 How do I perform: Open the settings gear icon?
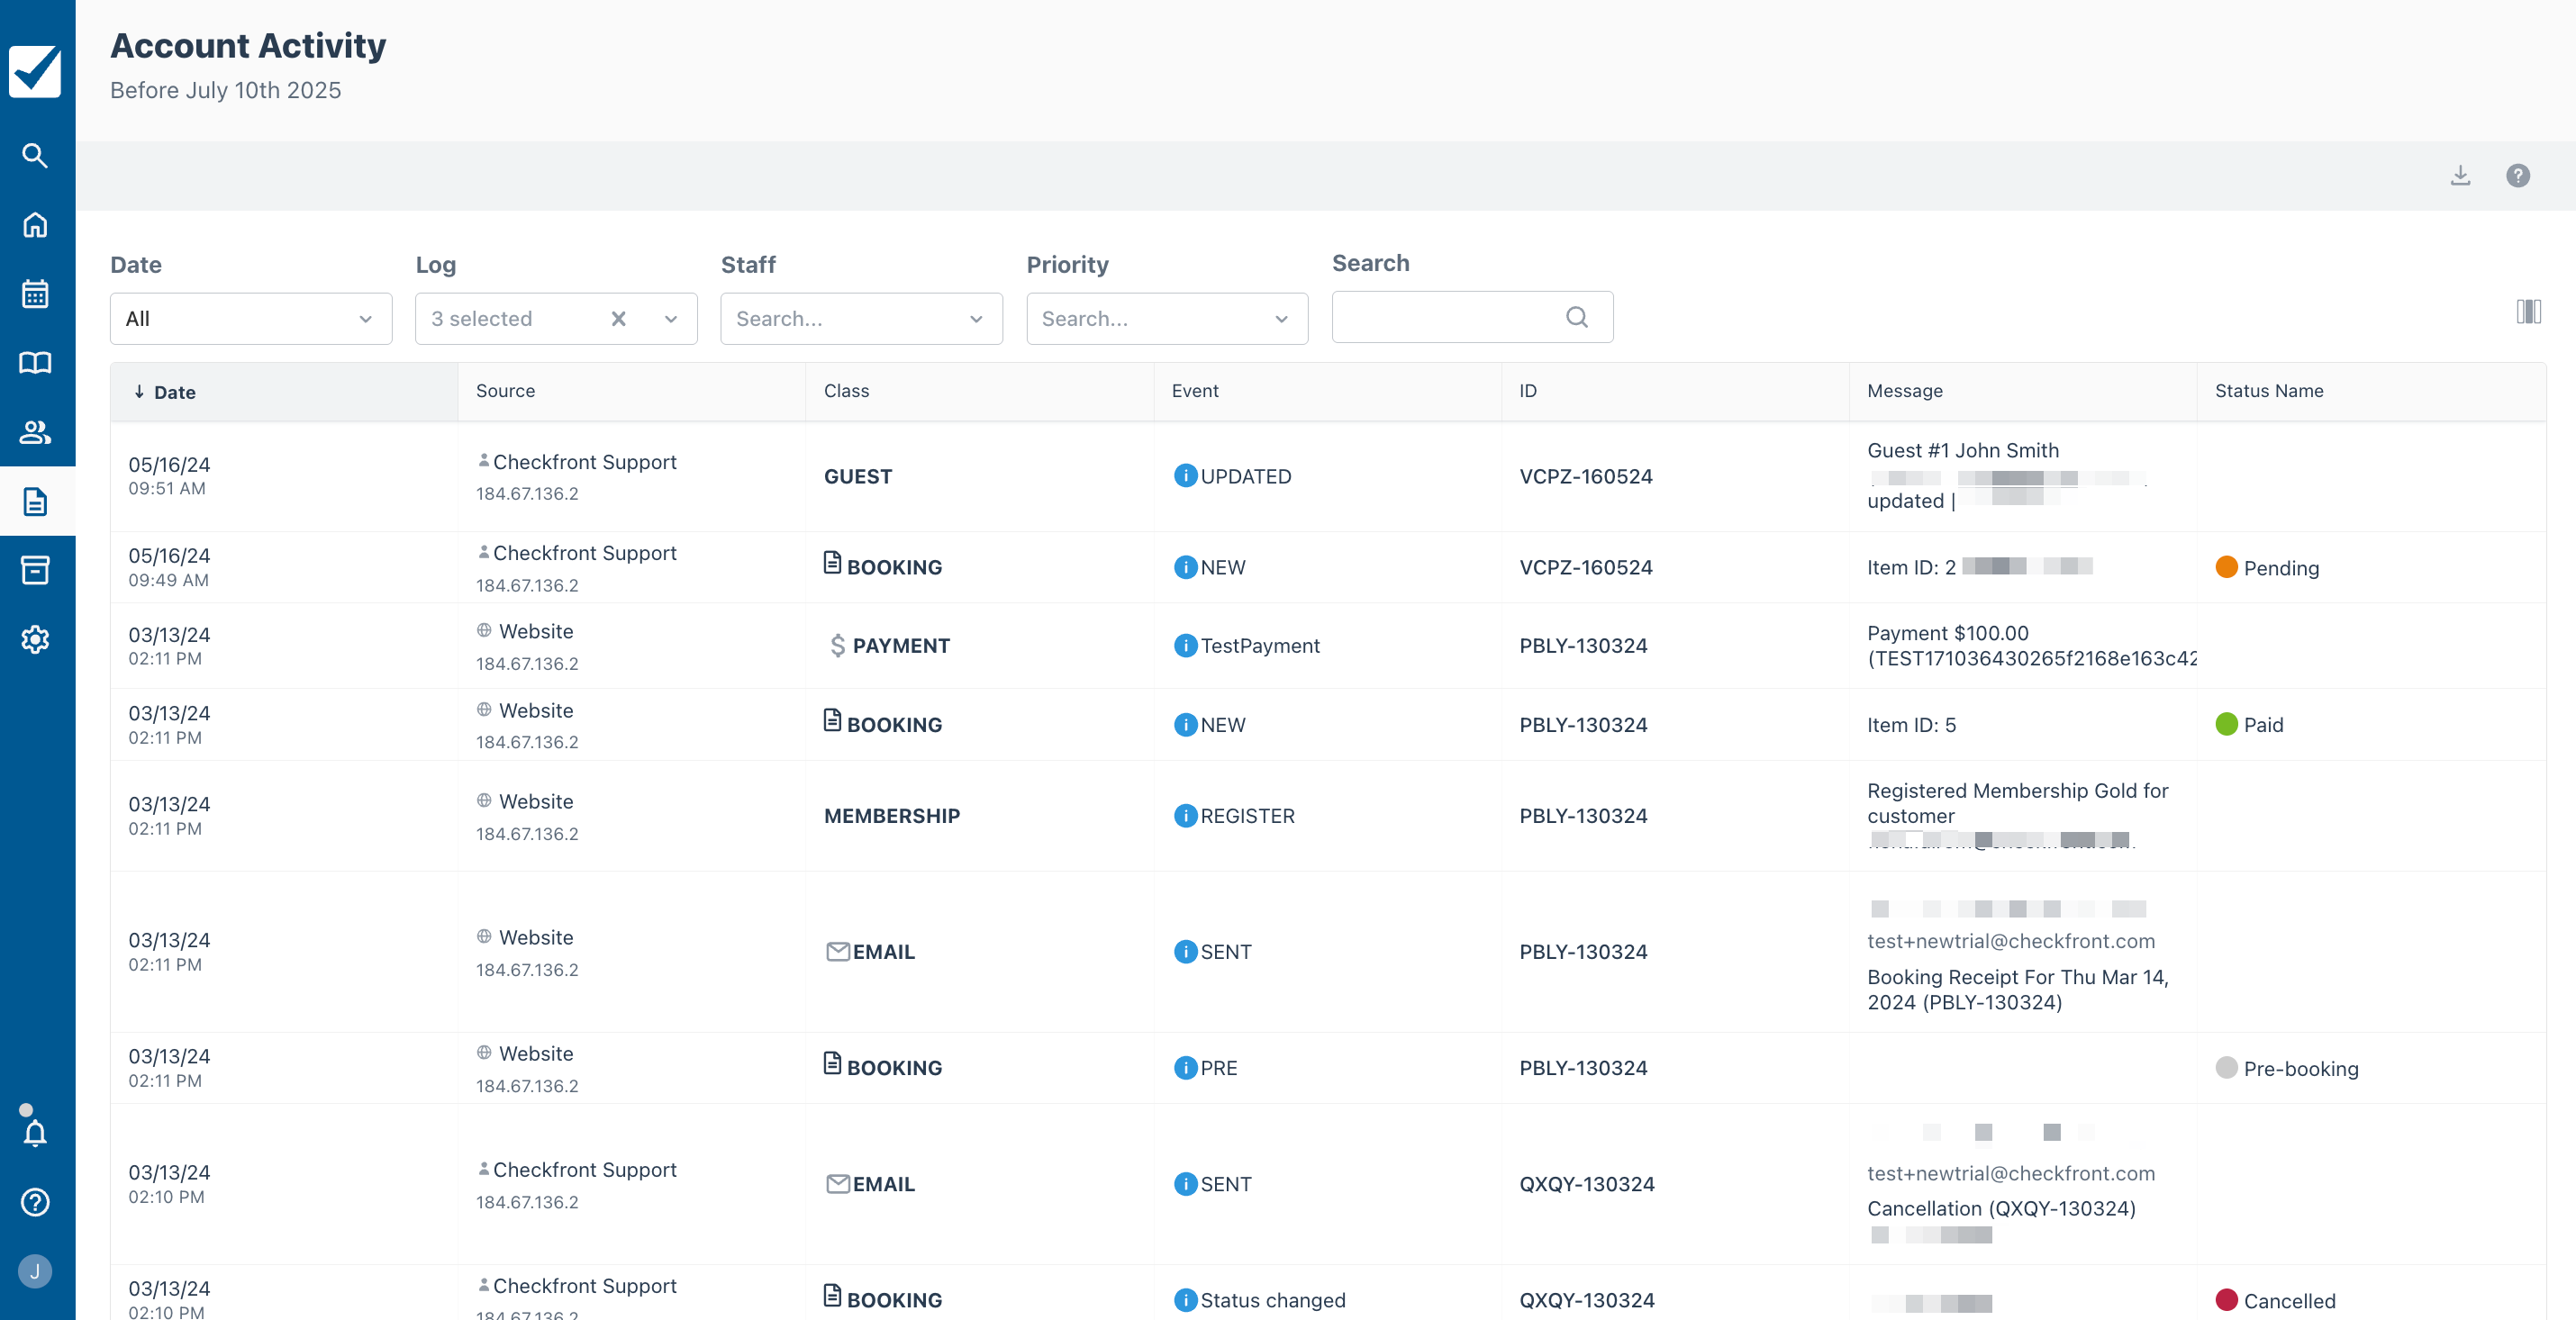pos(35,639)
